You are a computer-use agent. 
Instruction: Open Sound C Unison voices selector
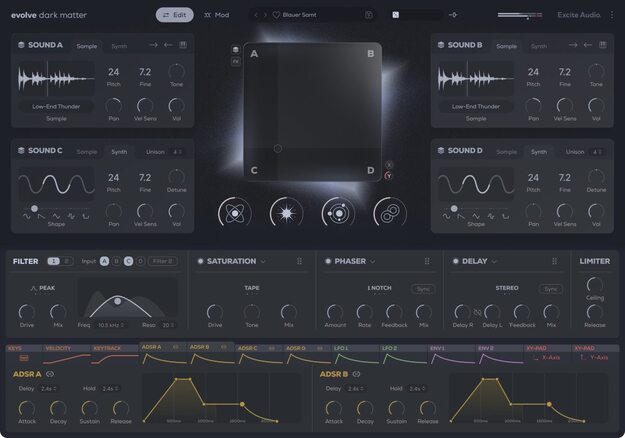(177, 152)
